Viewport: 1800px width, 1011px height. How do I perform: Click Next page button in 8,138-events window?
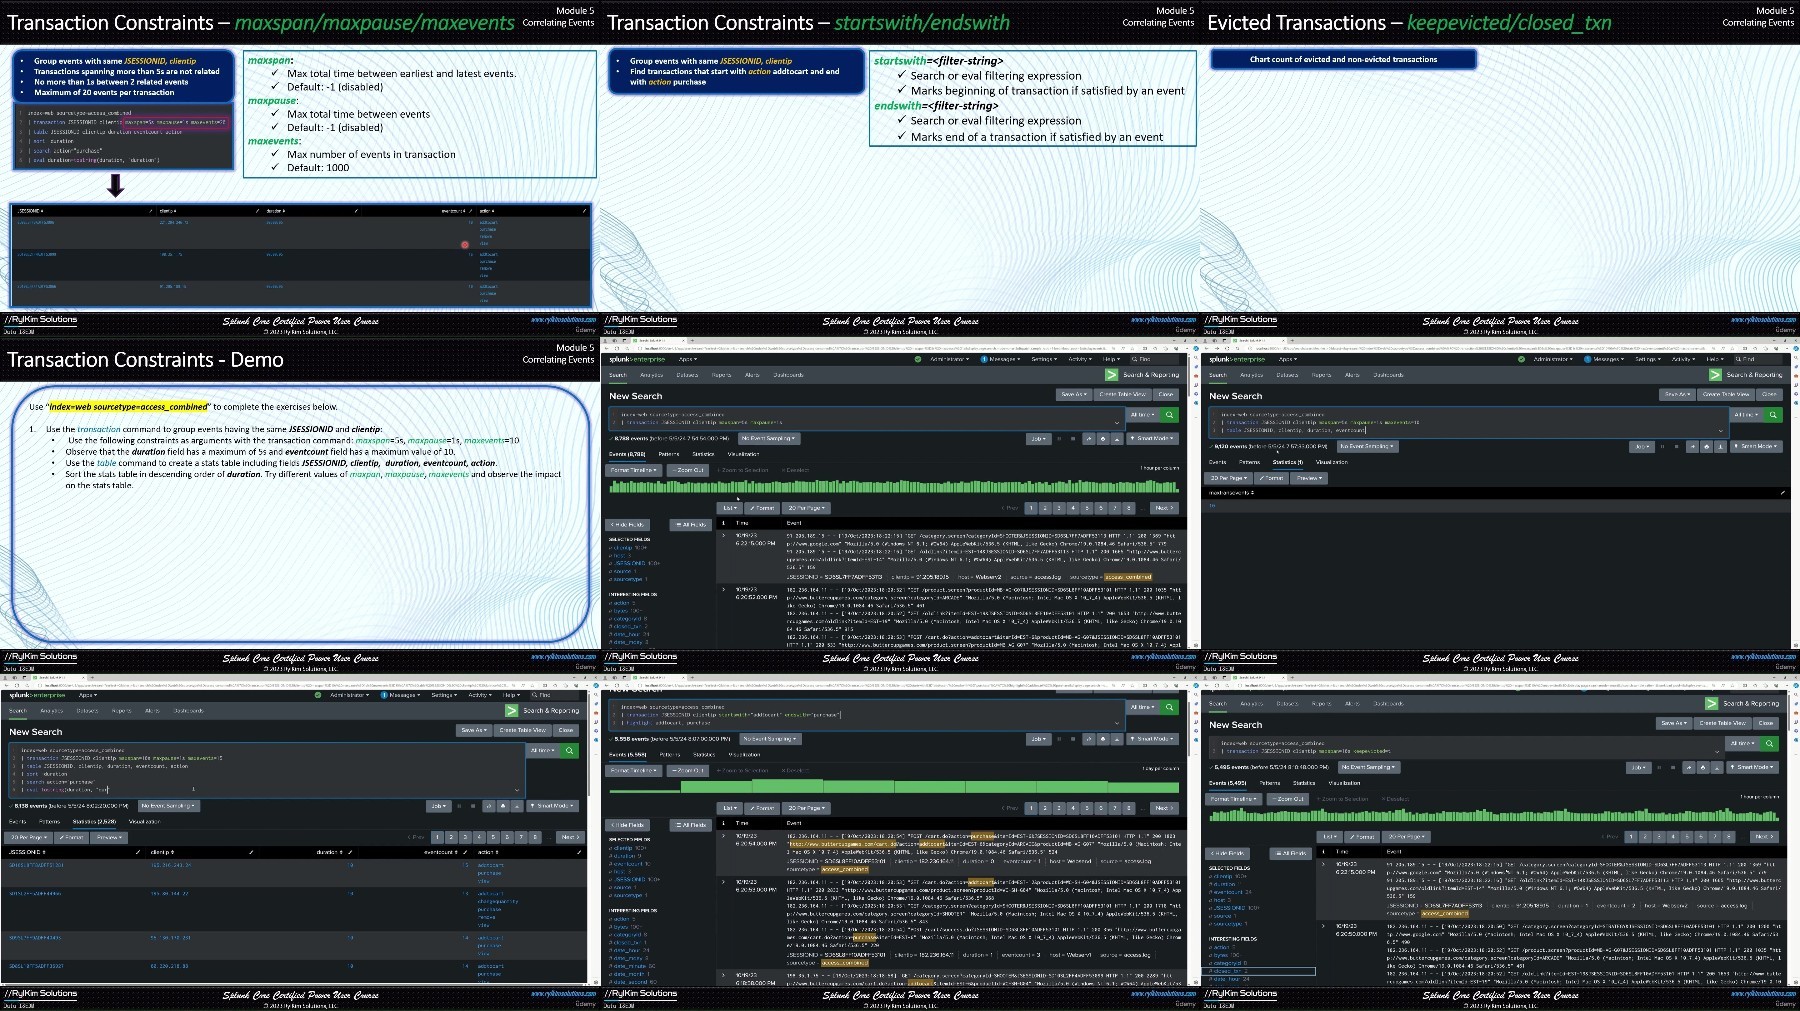(x=569, y=837)
